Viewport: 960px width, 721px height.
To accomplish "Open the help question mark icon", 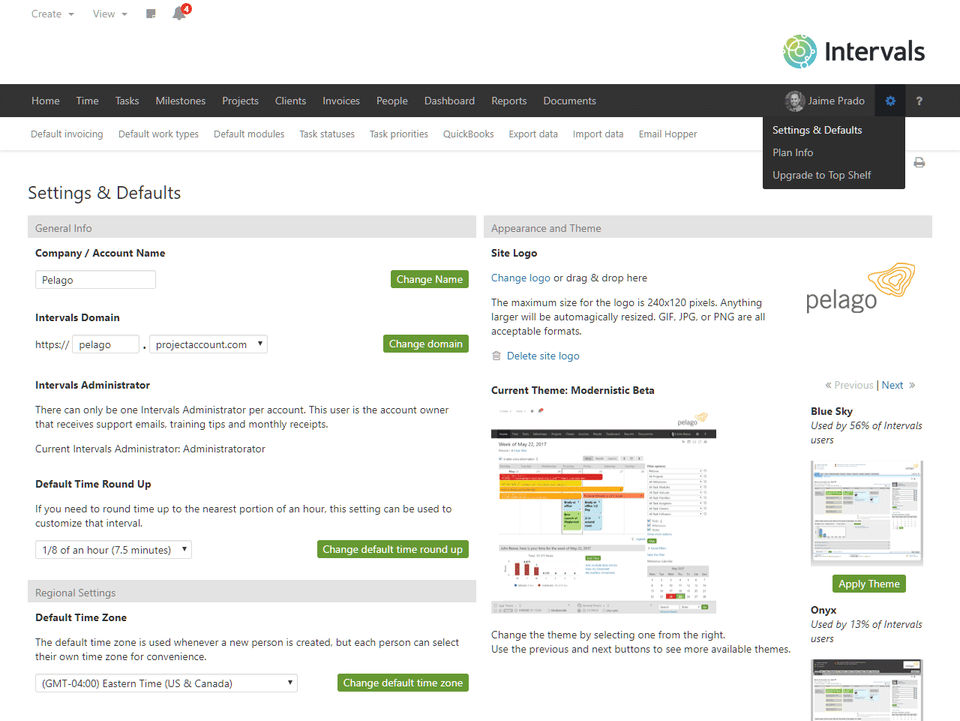I will (919, 101).
